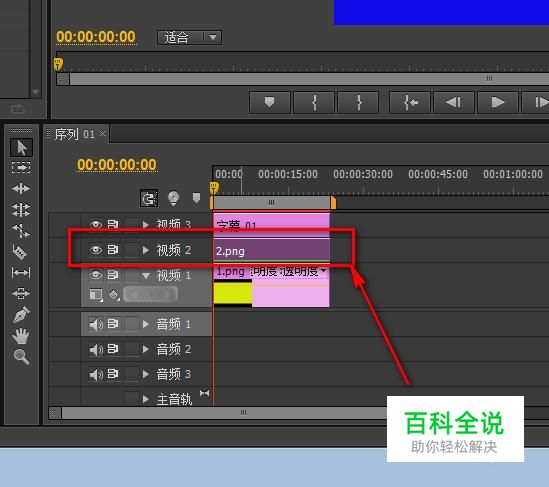Hide the 视频 2 track eye

click(96, 250)
